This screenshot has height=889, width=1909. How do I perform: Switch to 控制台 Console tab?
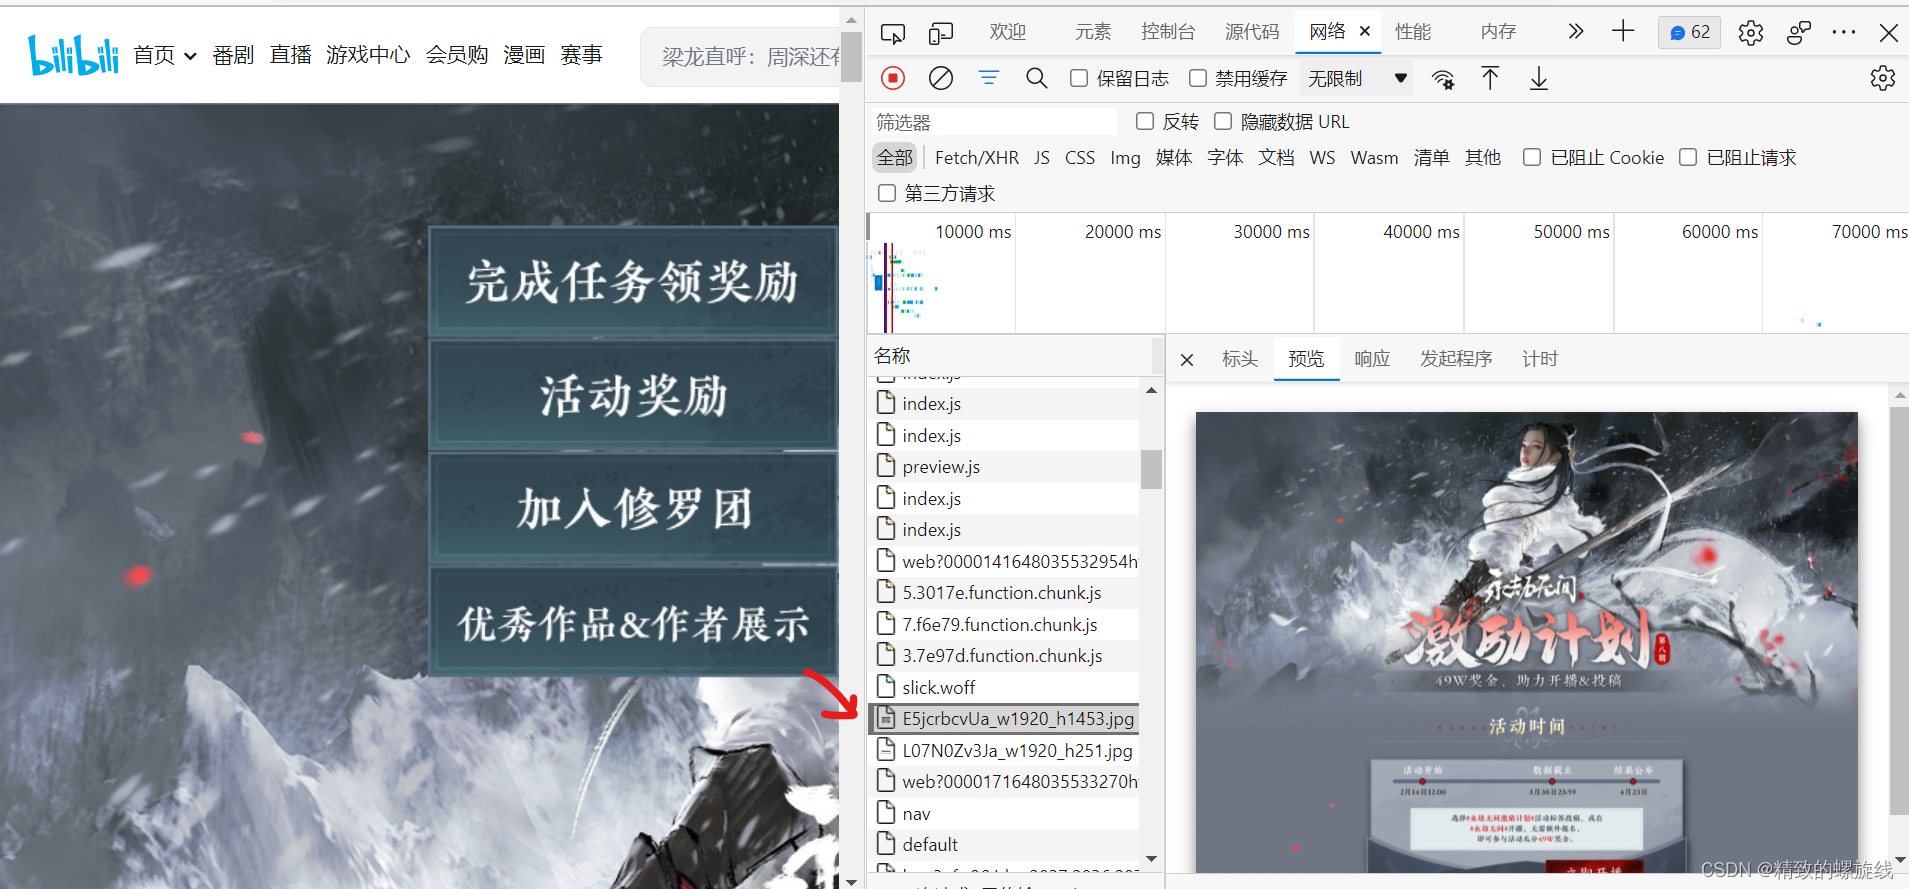click(x=1168, y=32)
